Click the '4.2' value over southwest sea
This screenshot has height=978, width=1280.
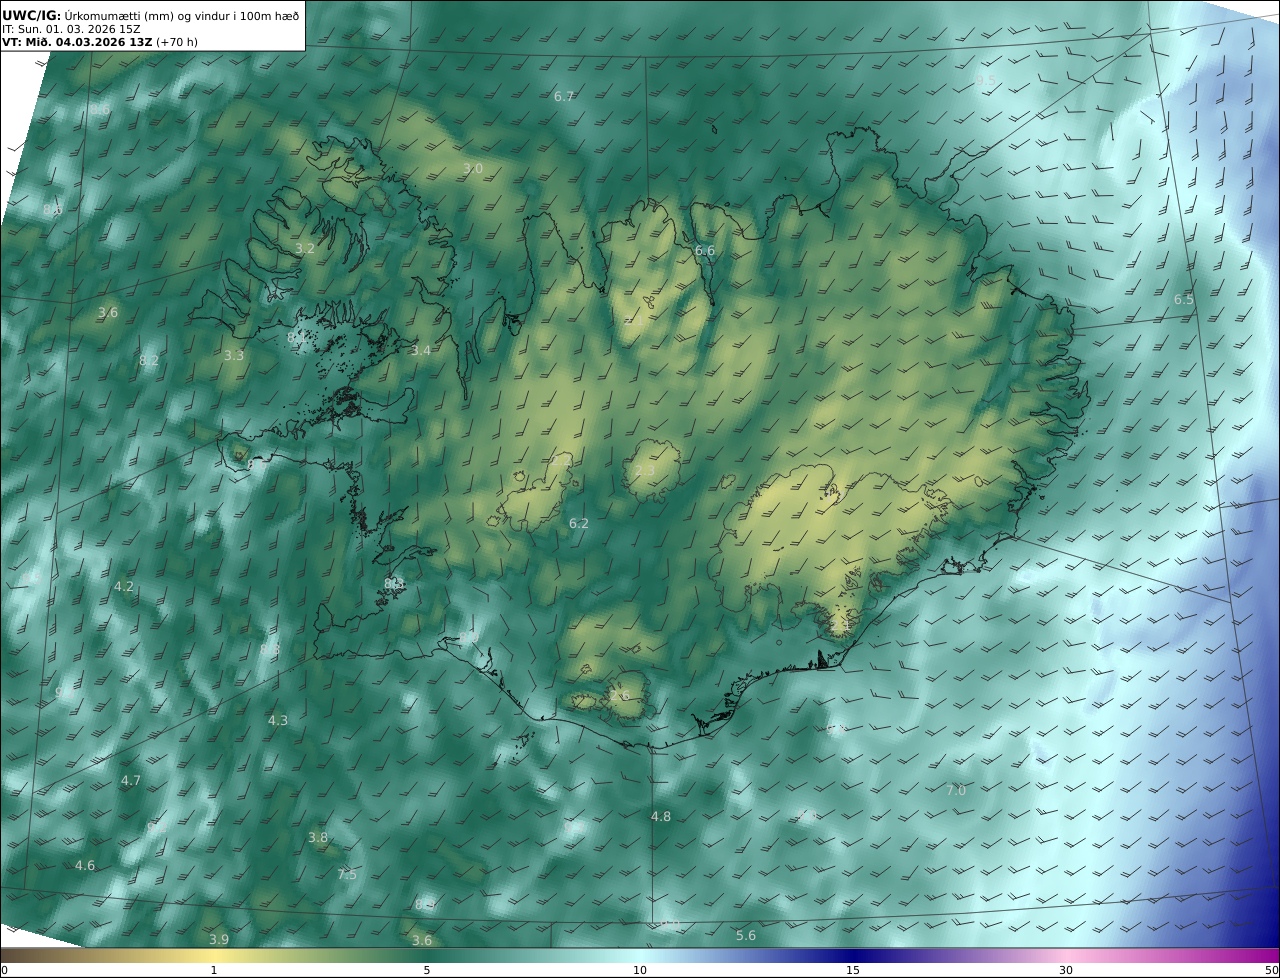coord(124,587)
